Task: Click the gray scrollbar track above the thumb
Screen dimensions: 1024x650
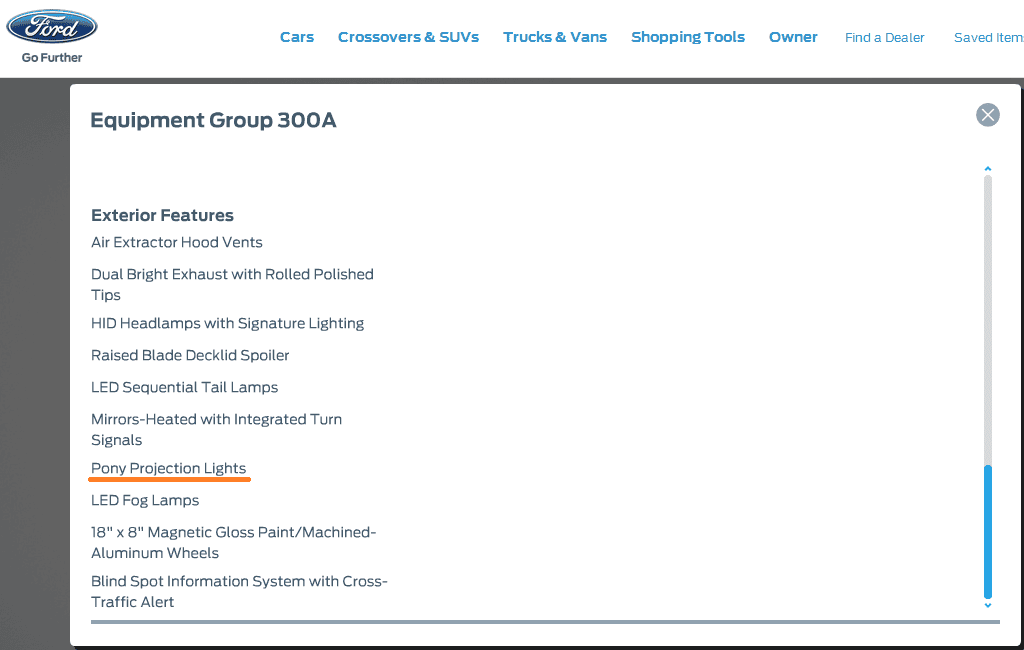Action: (987, 319)
